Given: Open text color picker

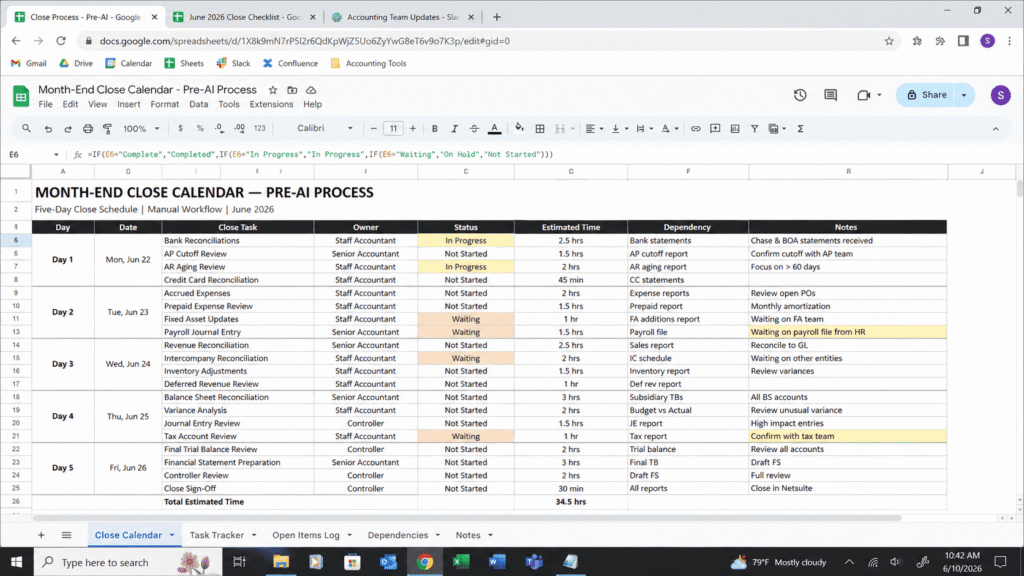Looking at the screenshot, I should point(494,129).
